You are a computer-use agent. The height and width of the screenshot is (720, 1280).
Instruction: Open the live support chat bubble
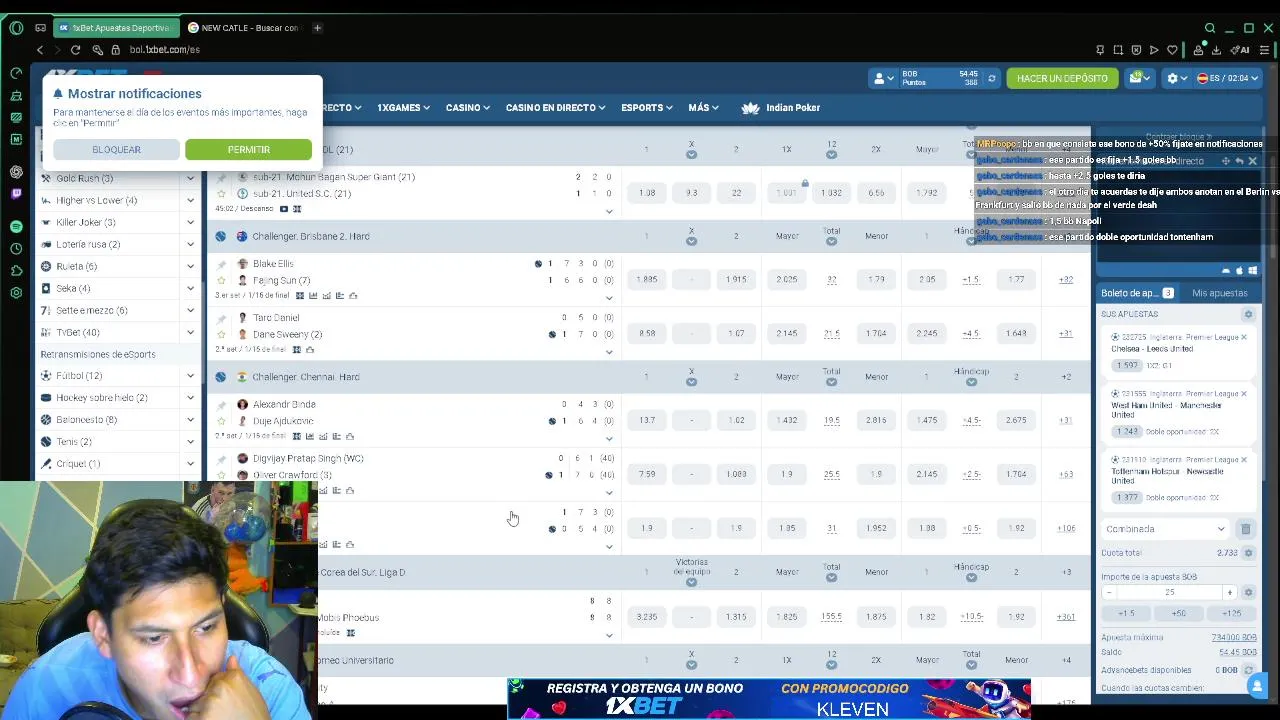[x=1255, y=685]
